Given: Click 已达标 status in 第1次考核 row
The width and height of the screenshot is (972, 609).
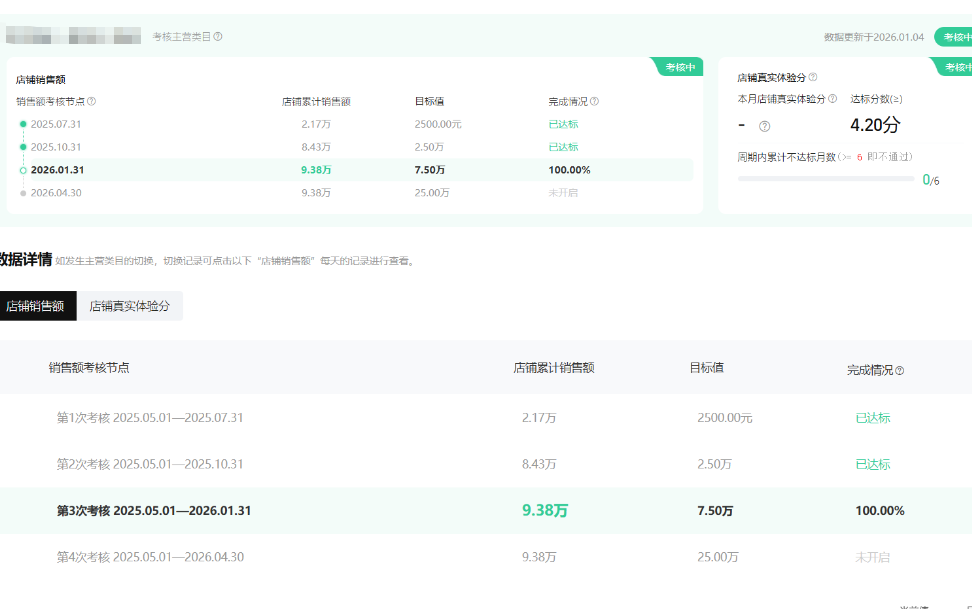Looking at the screenshot, I should 872,418.
